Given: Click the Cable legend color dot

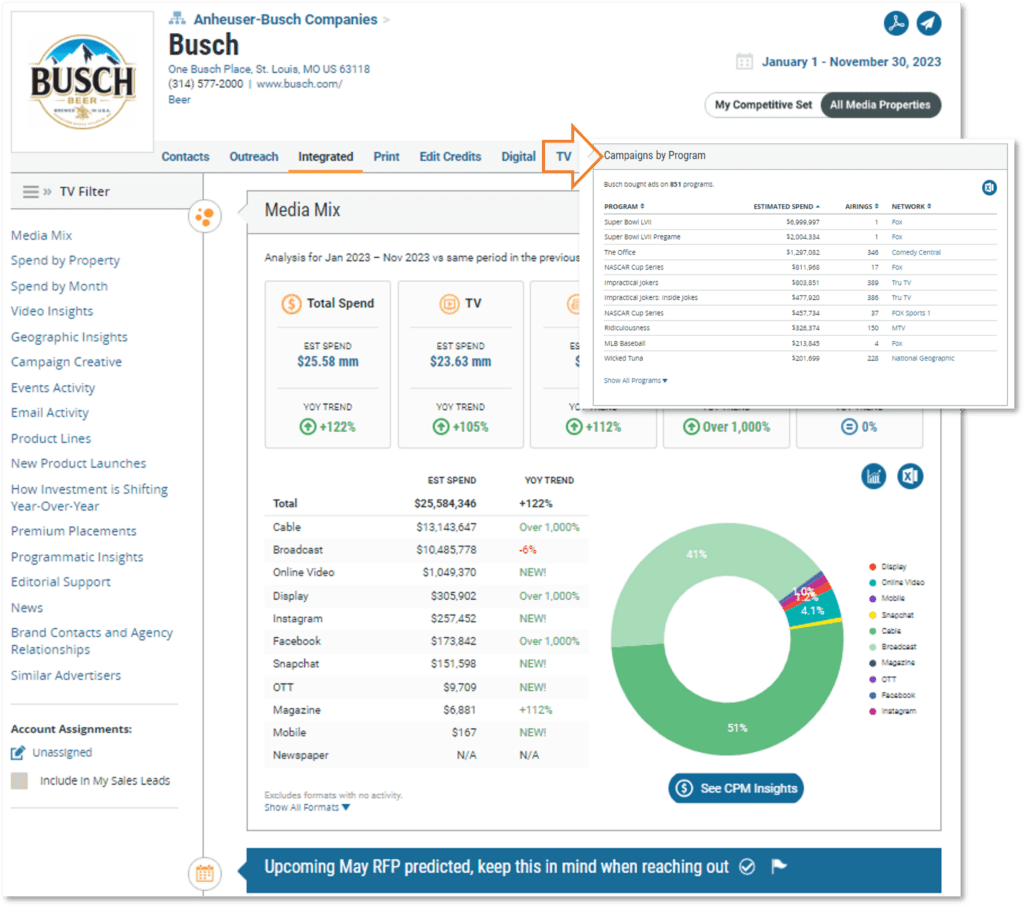Looking at the screenshot, I should pos(872,631).
